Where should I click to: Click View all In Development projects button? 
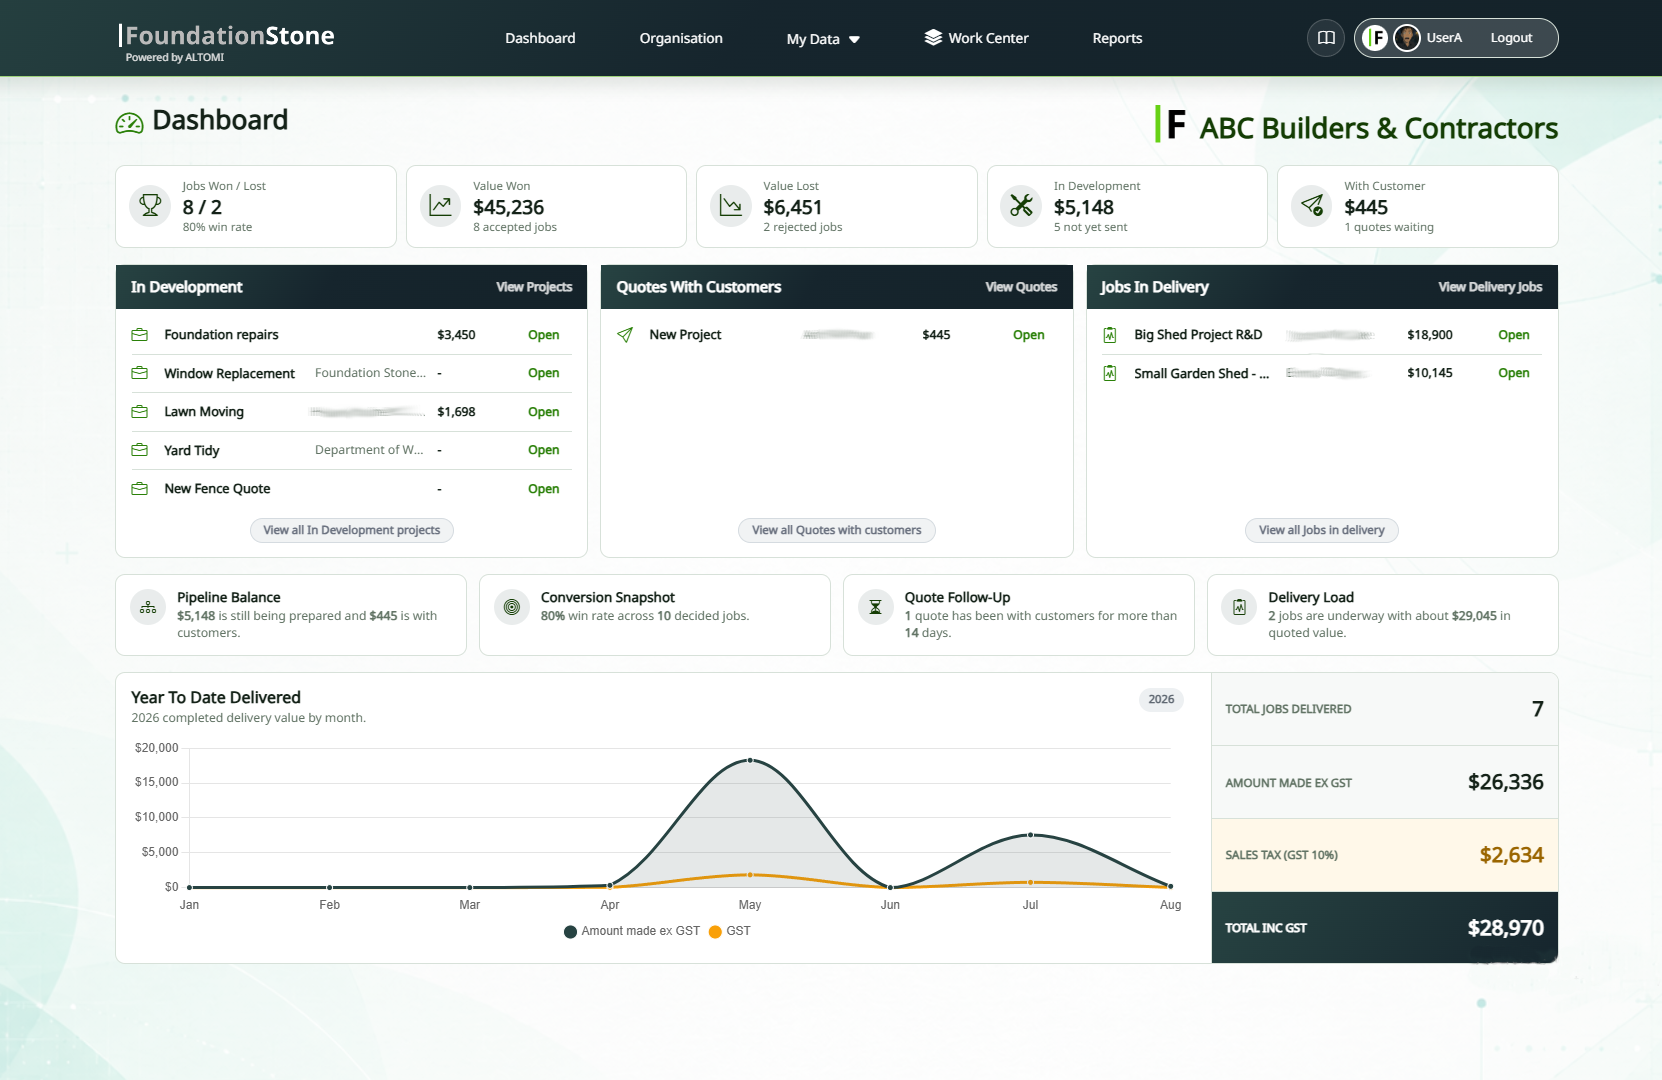point(352,530)
